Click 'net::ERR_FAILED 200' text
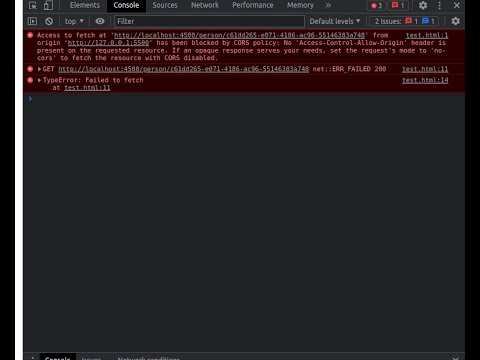Image resolution: width=480 pixels, height=360 pixels. point(349,69)
